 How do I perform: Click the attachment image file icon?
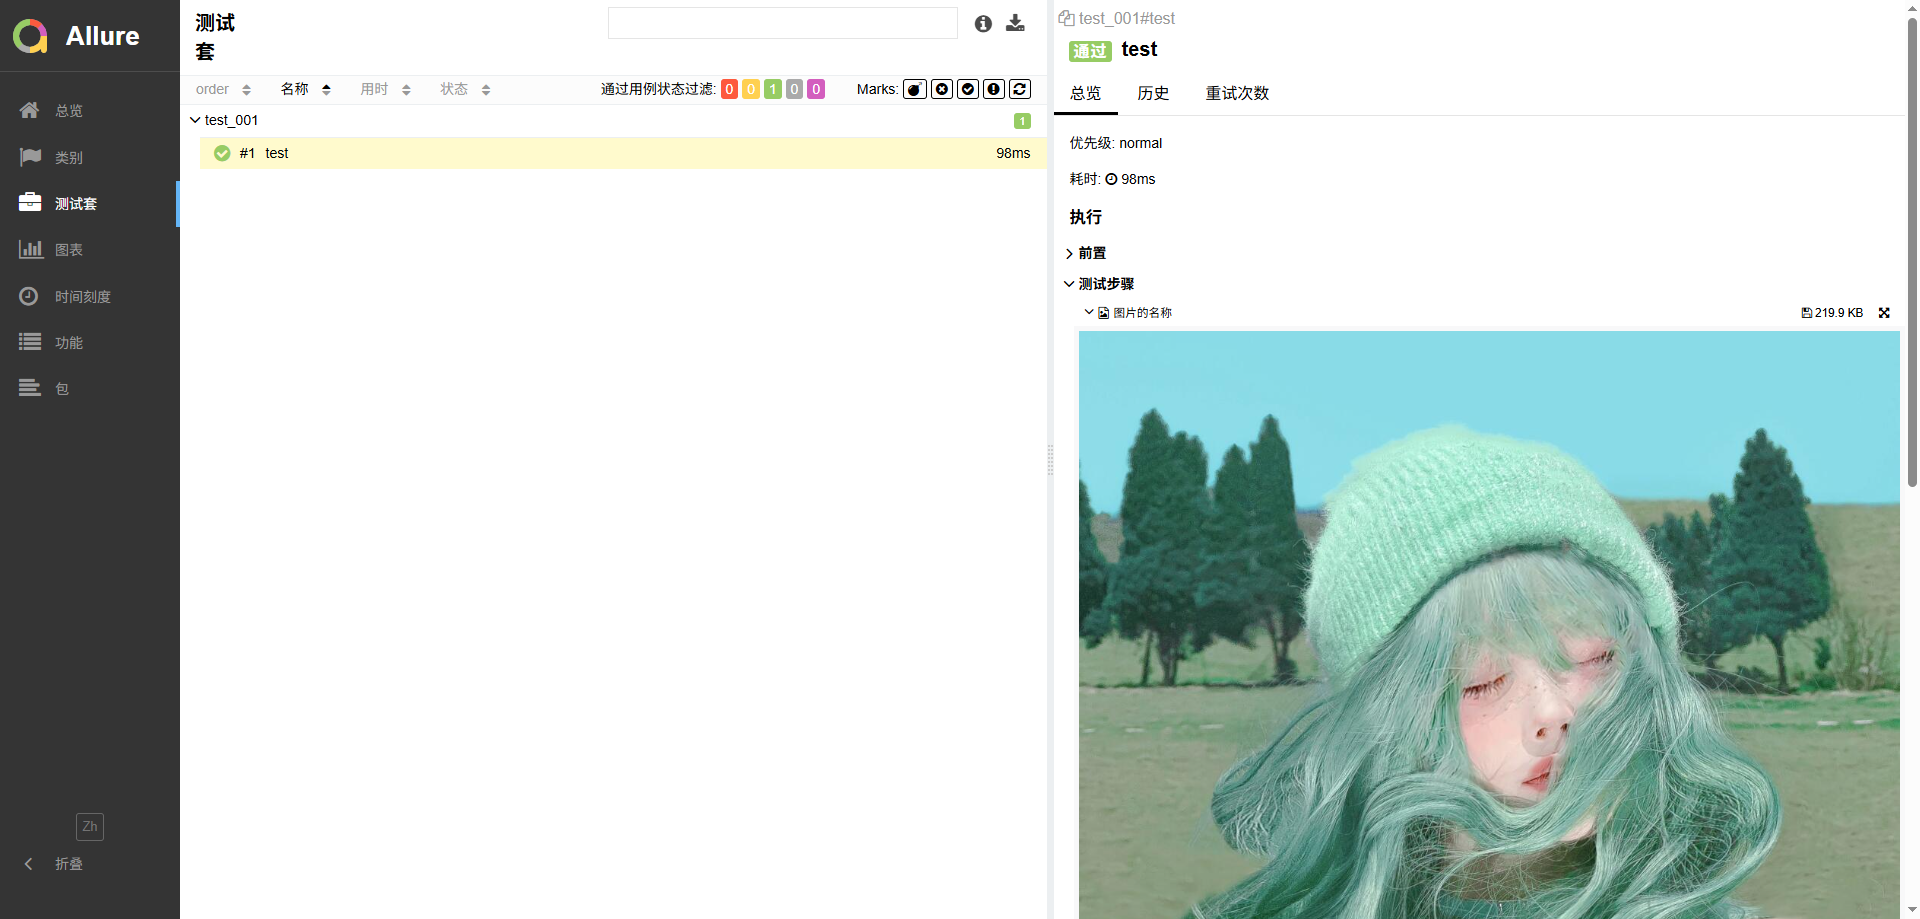(1104, 313)
